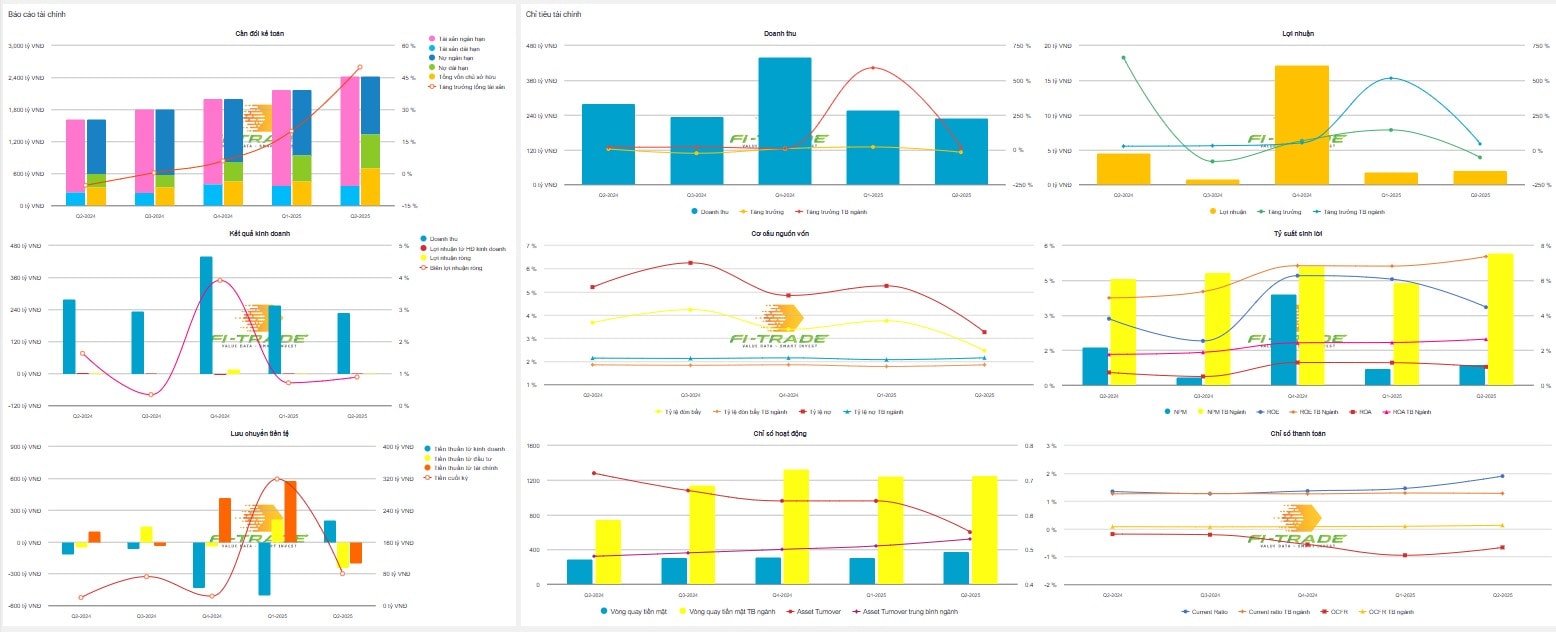This screenshot has width=1556, height=632.
Task: Click the Chỉ số thanh toán chart title
Action: (1298, 434)
